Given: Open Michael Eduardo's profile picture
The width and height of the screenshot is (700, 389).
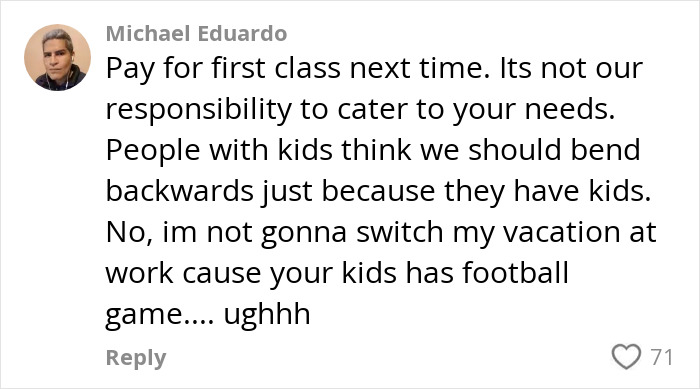Looking at the screenshot, I should click(57, 58).
